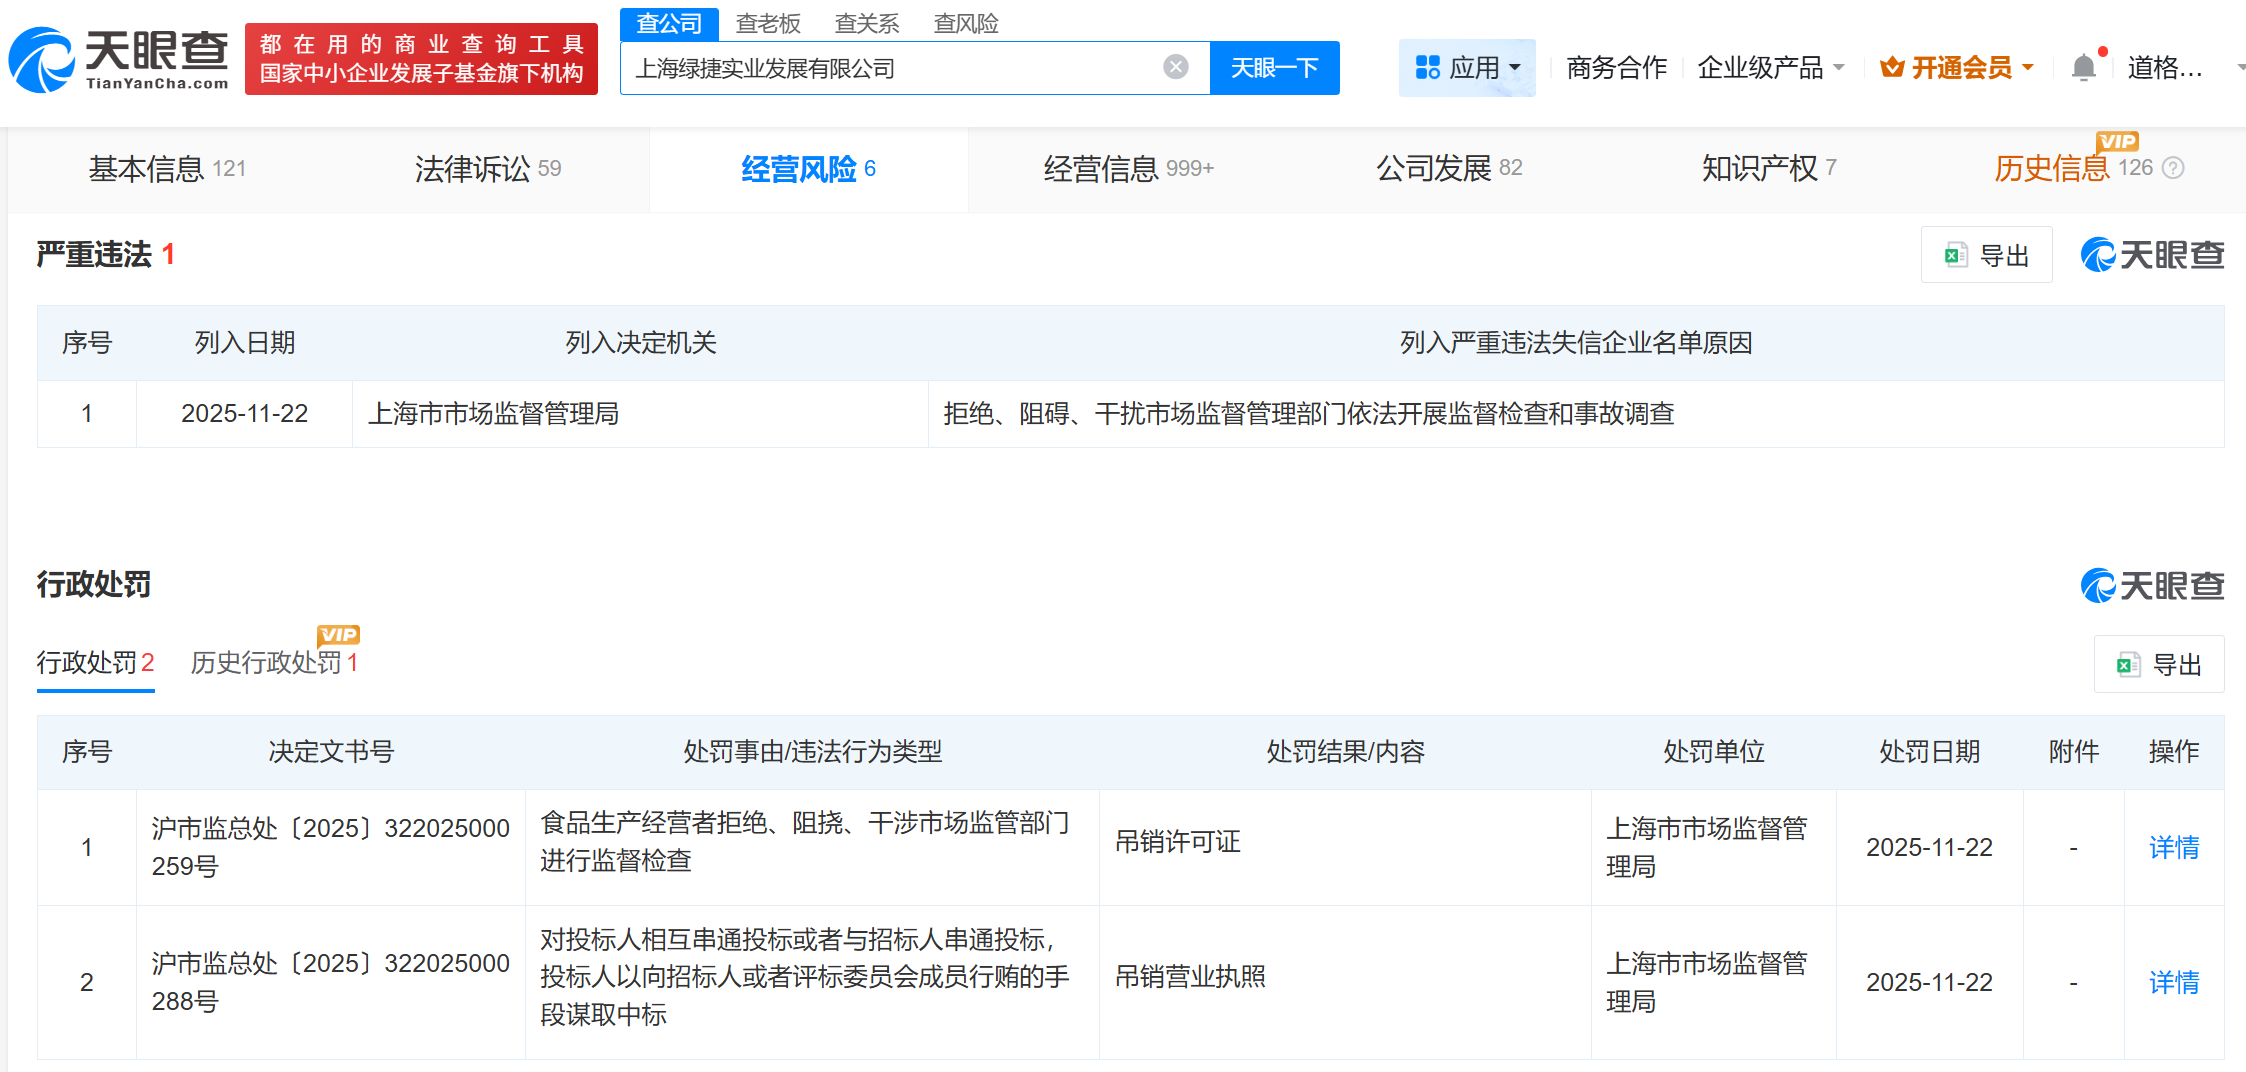This screenshot has height=1072, width=2246.
Task: Switch to the 法律诉讼 tab
Action: [488, 168]
